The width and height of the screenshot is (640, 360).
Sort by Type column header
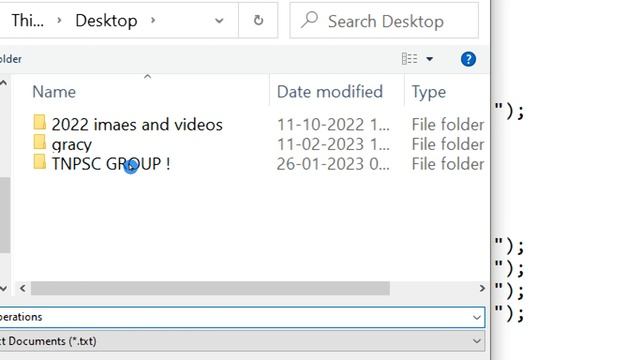tap(429, 92)
